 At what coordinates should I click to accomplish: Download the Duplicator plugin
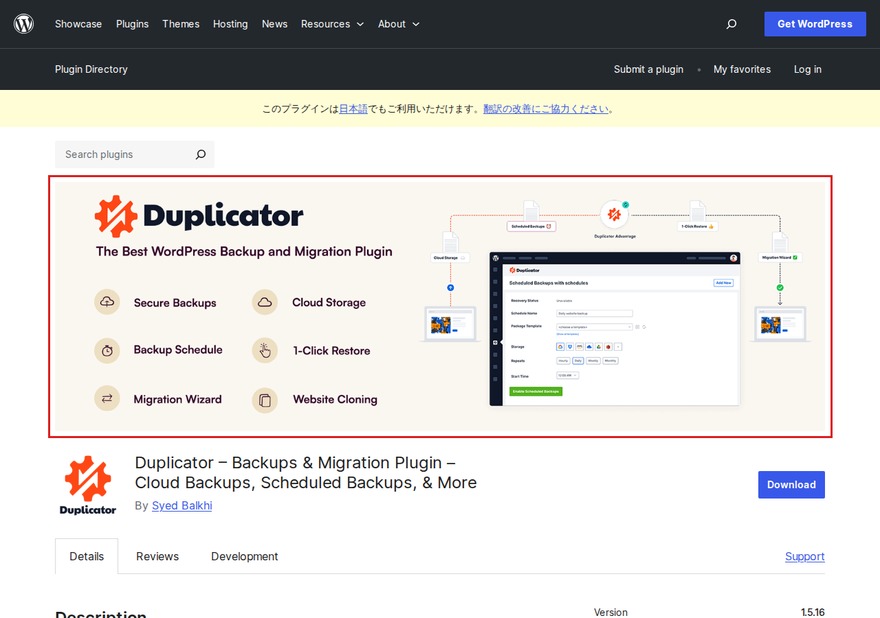pyautogui.click(x=791, y=484)
